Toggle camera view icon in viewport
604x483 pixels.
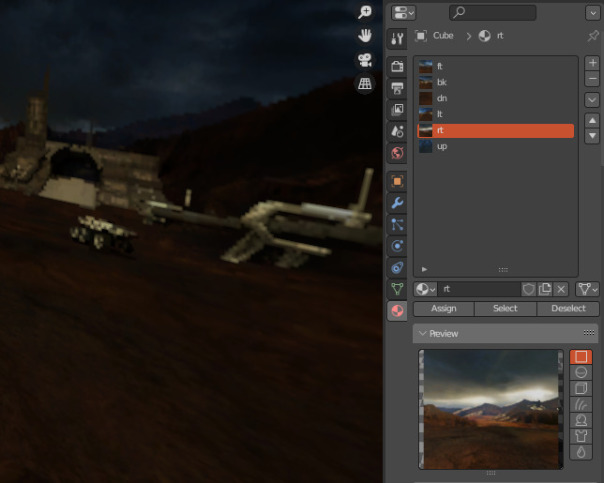(x=364, y=60)
